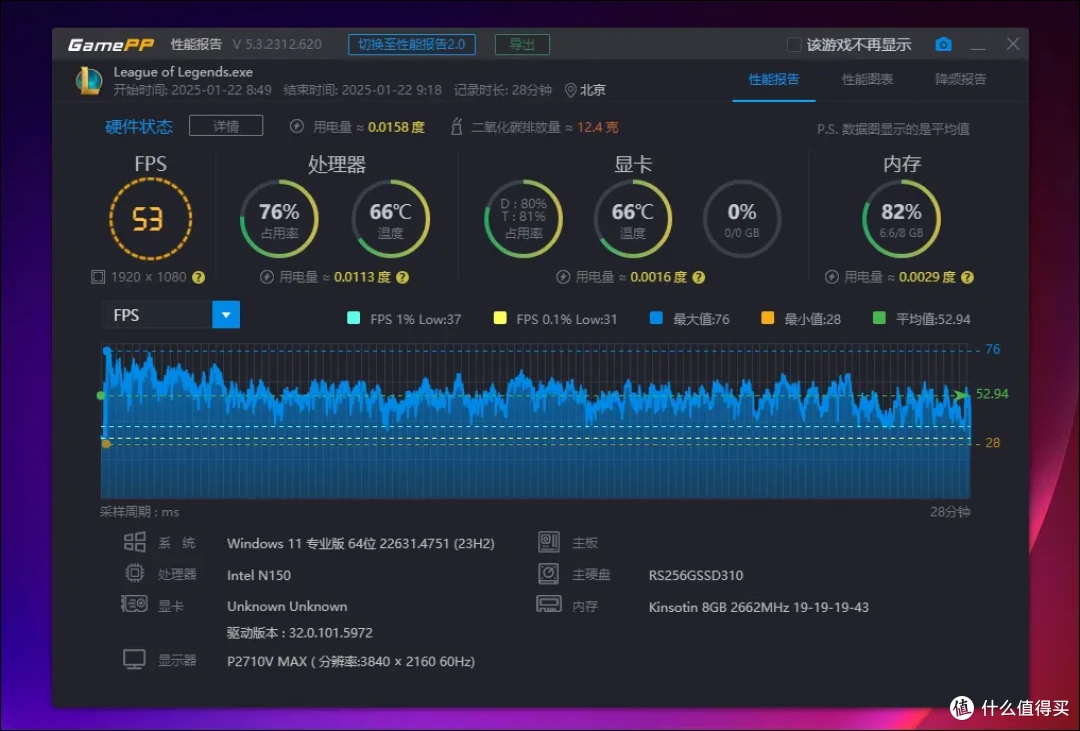Click the GamePP logo
The width and height of the screenshot is (1080, 731).
coord(111,45)
